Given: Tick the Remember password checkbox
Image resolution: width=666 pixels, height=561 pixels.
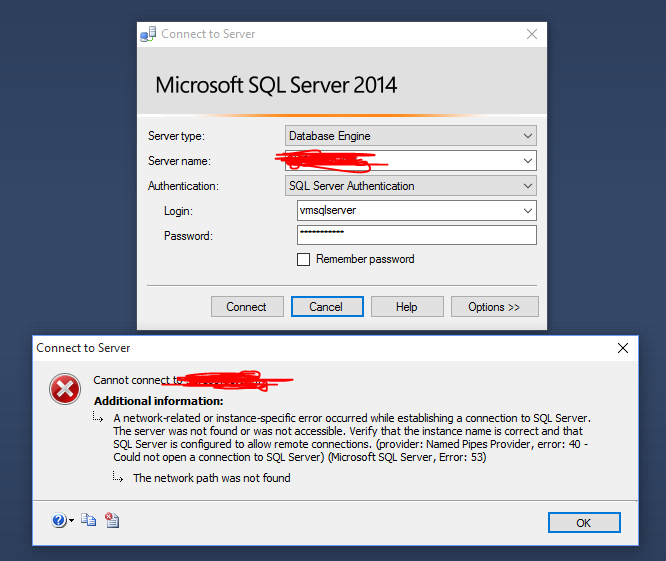Looking at the screenshot, I should click(x=303, y=259).
